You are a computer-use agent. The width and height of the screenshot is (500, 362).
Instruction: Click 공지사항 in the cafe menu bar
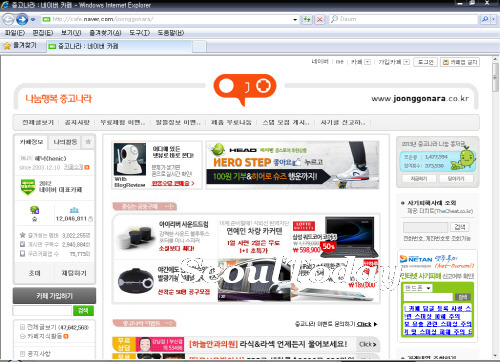click(x=77, y=122)
